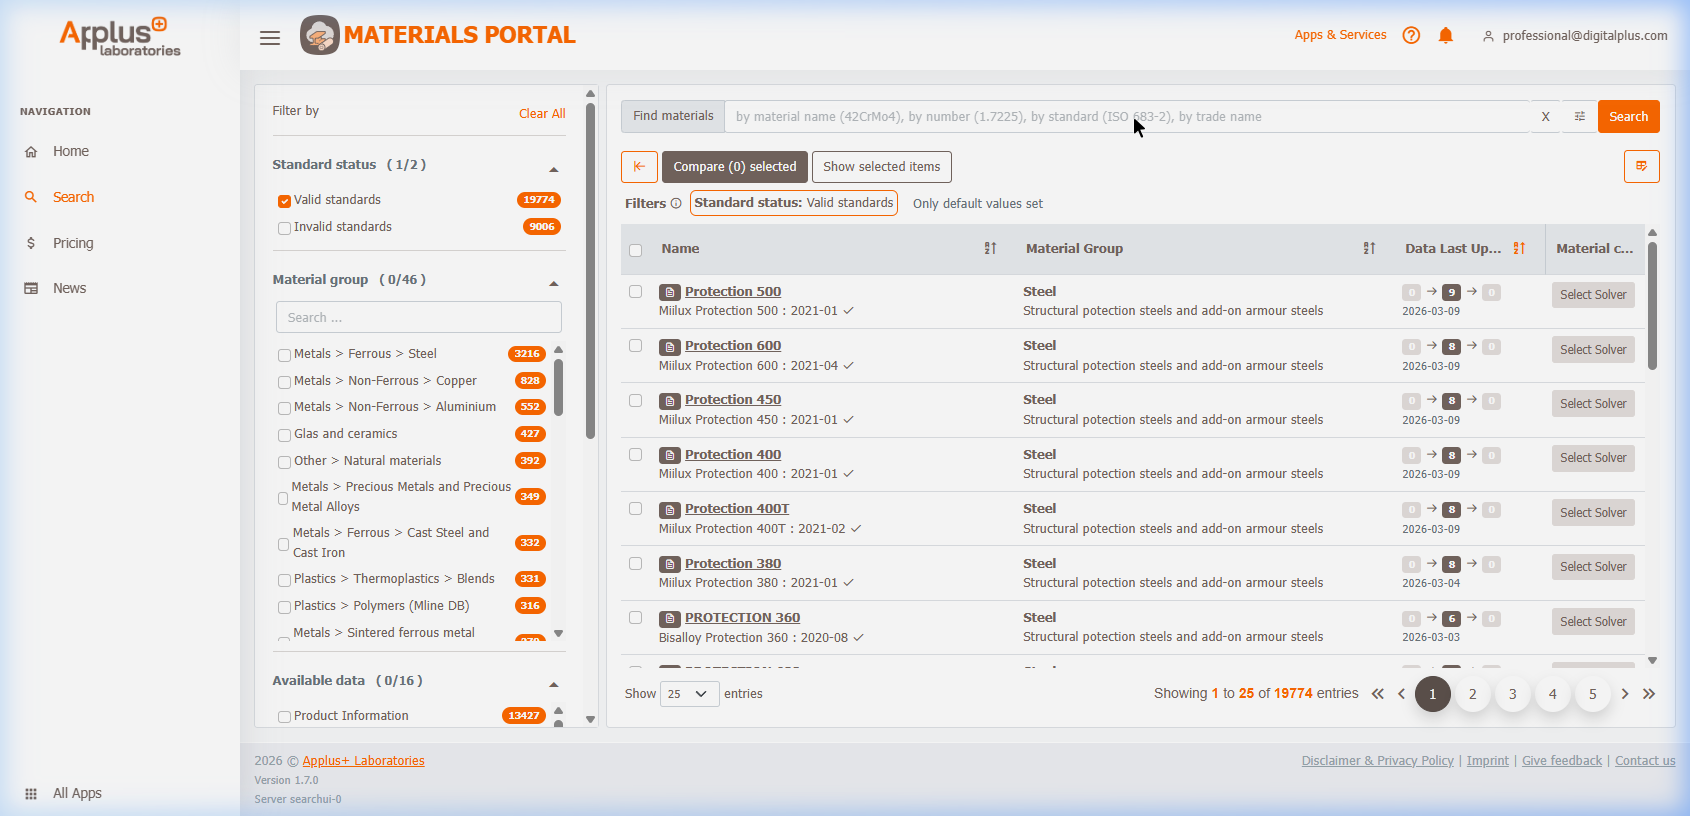
Task: Open advanced search filter settings icon
Action: point(1579,117)
